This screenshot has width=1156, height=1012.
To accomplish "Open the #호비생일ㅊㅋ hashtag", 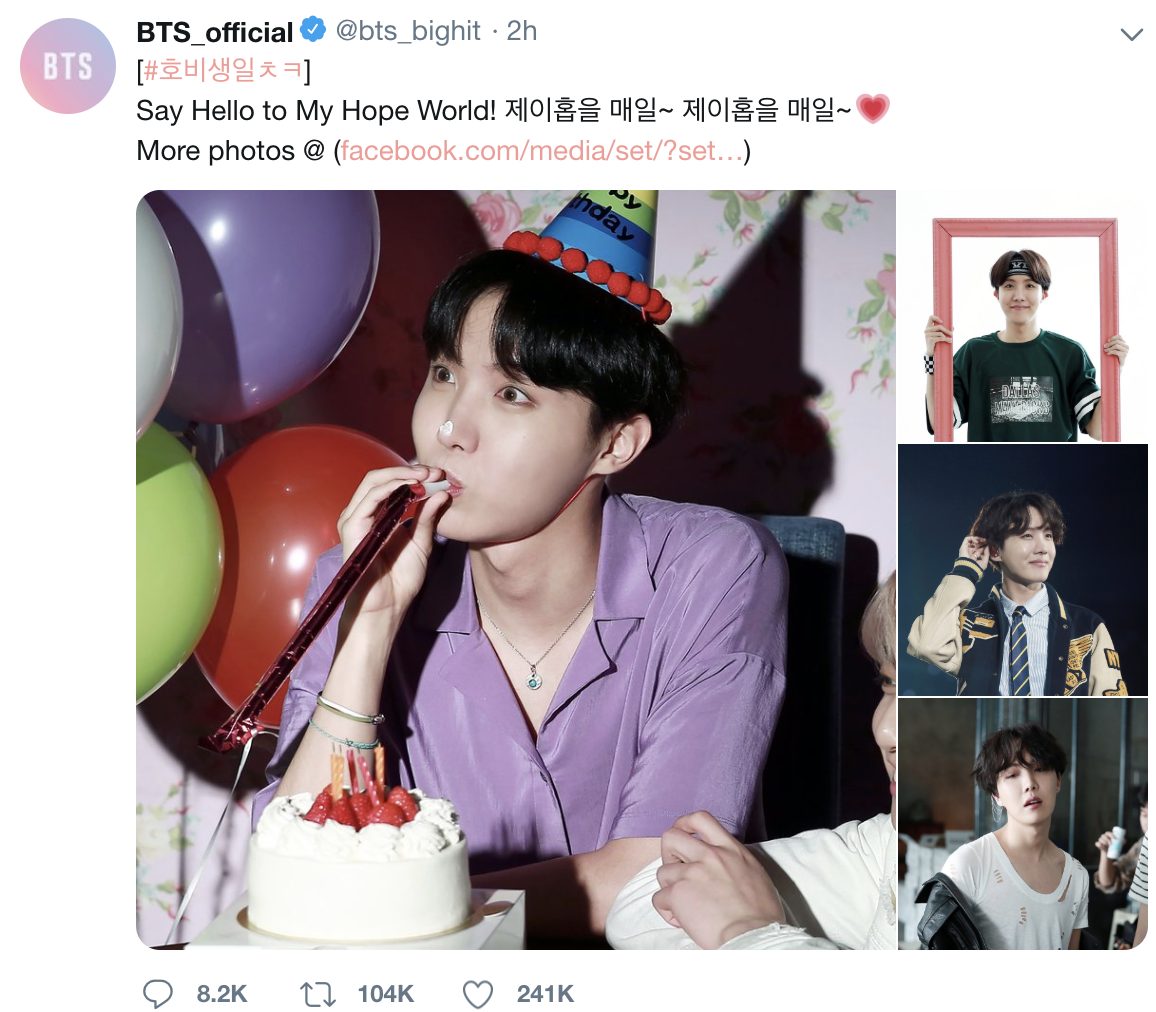I will coord(223,70).
